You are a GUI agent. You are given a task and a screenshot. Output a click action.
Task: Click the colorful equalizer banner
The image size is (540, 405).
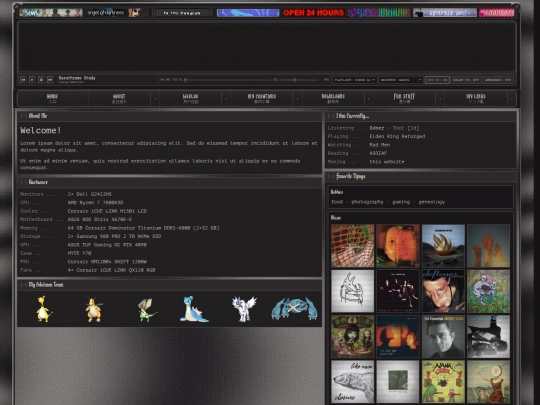point(379,13)
